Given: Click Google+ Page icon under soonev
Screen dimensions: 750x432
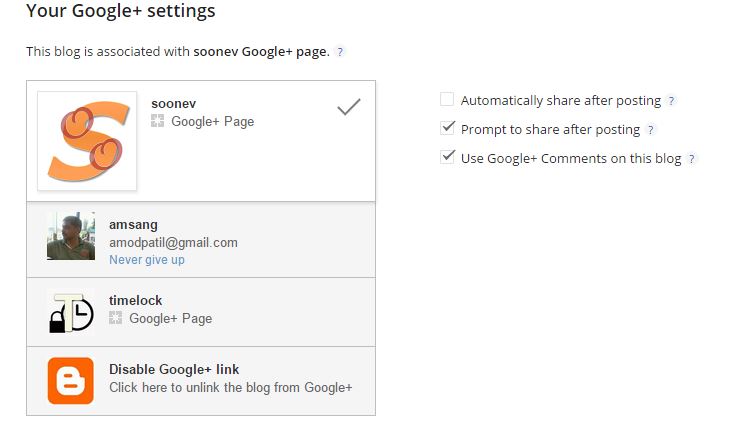Looking at the screenshot, I should 157,121.
